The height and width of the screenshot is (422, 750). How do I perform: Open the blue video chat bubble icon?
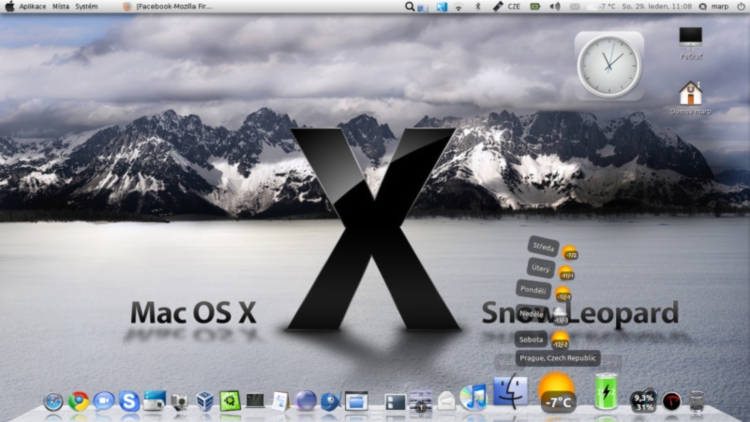pyautogui.click(x=103, y=401)
